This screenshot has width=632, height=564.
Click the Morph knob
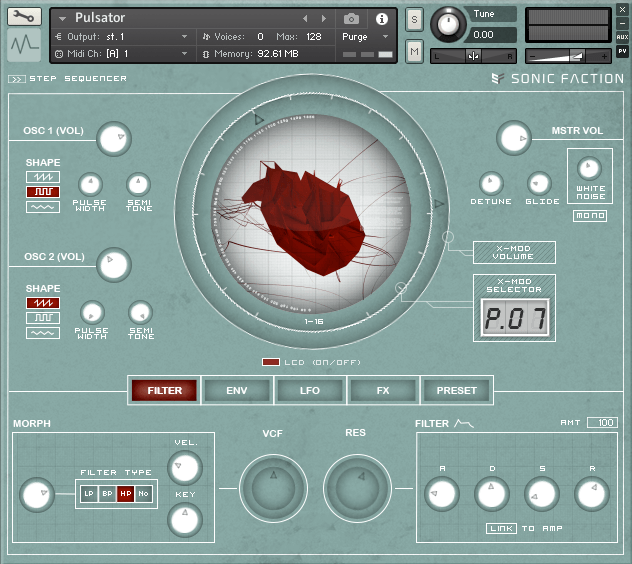37,495
